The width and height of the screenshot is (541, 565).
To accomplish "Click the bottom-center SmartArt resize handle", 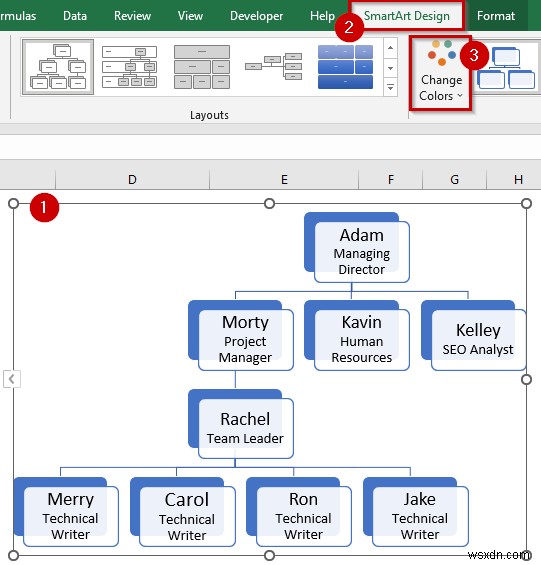I will click(x=269, y=555).
